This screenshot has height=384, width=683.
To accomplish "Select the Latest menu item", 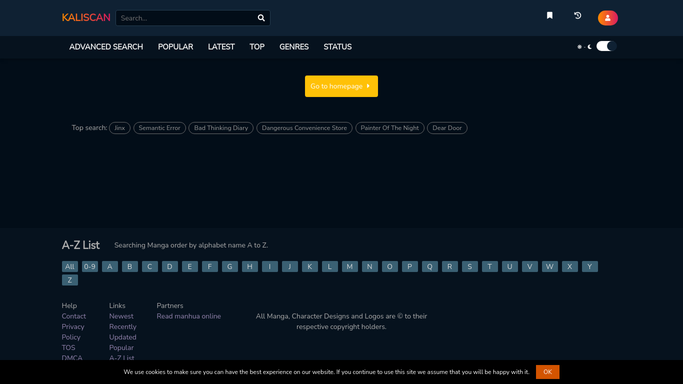I will tap(221, 47).
